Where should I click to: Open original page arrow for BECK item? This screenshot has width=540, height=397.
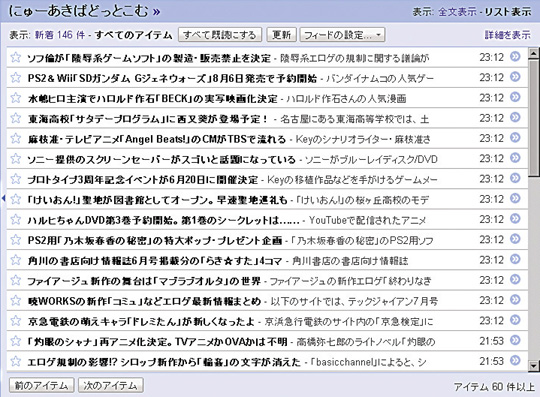515,97
